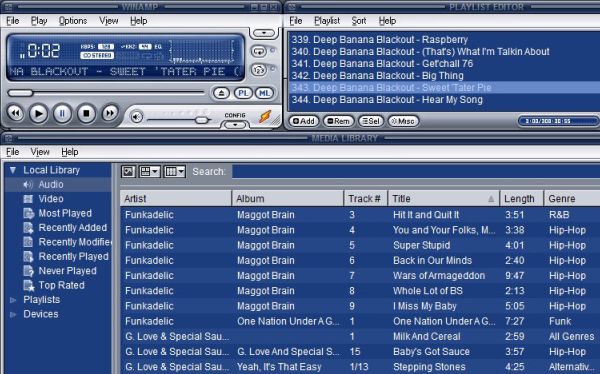The image size is (600, 374).
Task: Open the Playlist Editor Sort menu
Action: click(359, 21)
